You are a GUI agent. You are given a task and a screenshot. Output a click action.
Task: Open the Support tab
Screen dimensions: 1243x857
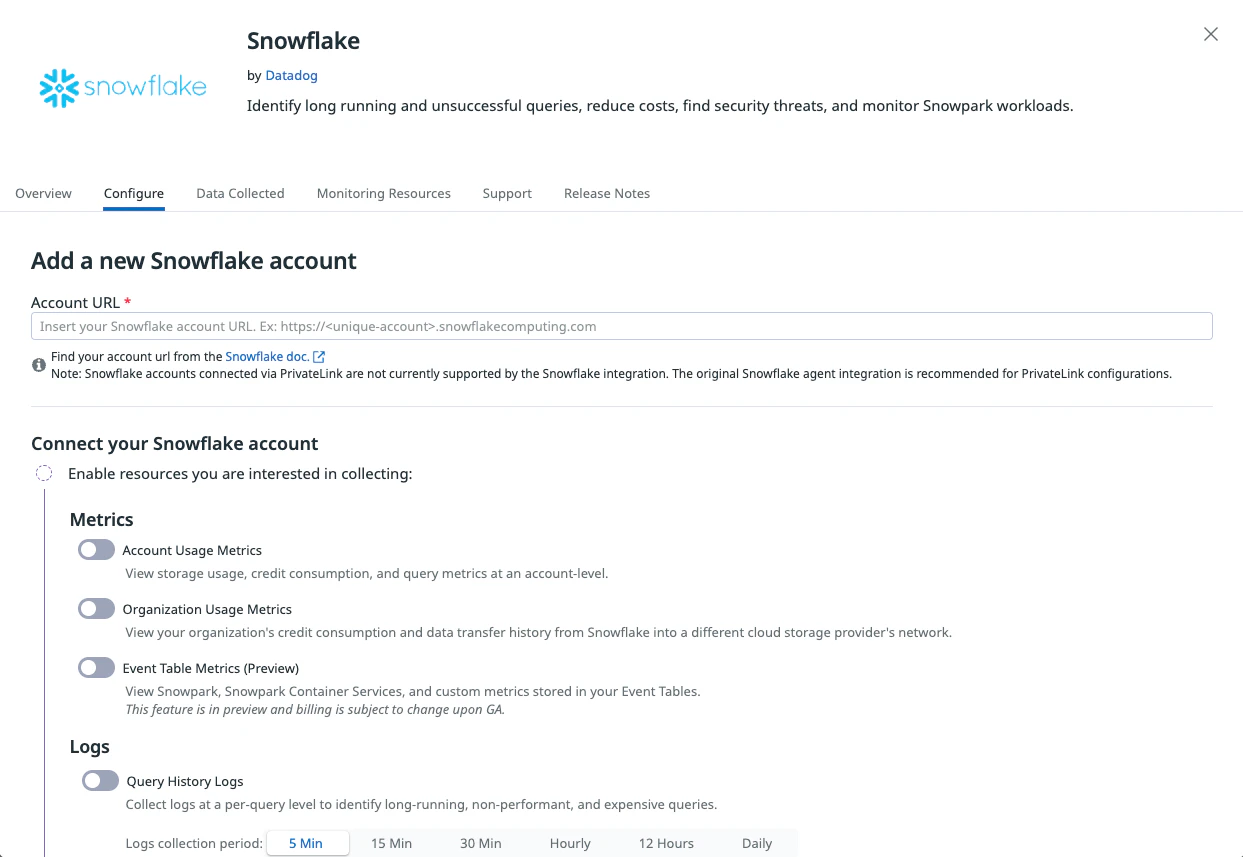coord(507,193)
